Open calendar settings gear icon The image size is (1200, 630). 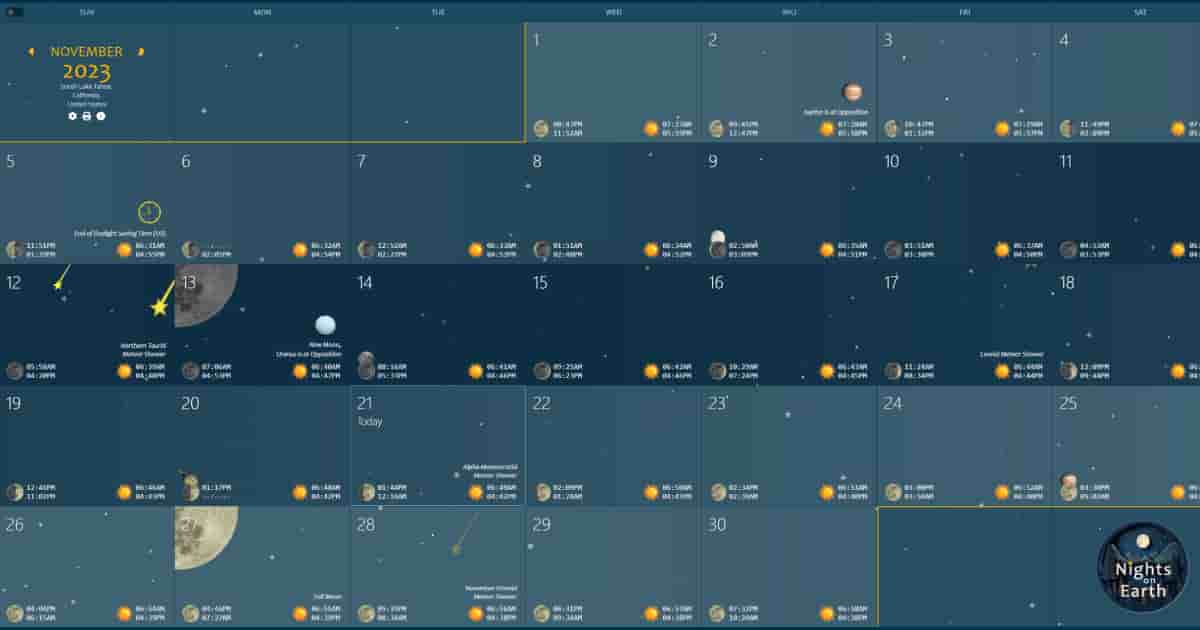click(x=72, y=116)
